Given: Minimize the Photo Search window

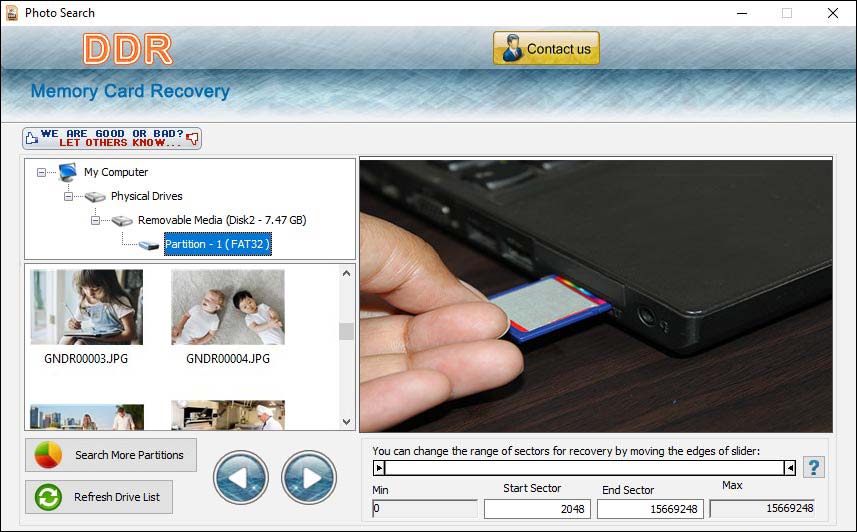Looking at the screenshot, I should (x=742, y=13).
